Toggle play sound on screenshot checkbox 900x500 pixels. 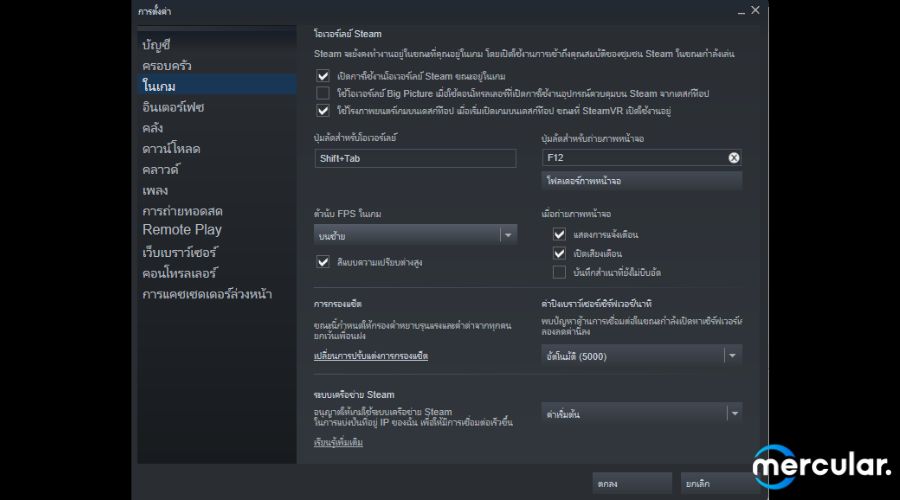coord(559,253)
